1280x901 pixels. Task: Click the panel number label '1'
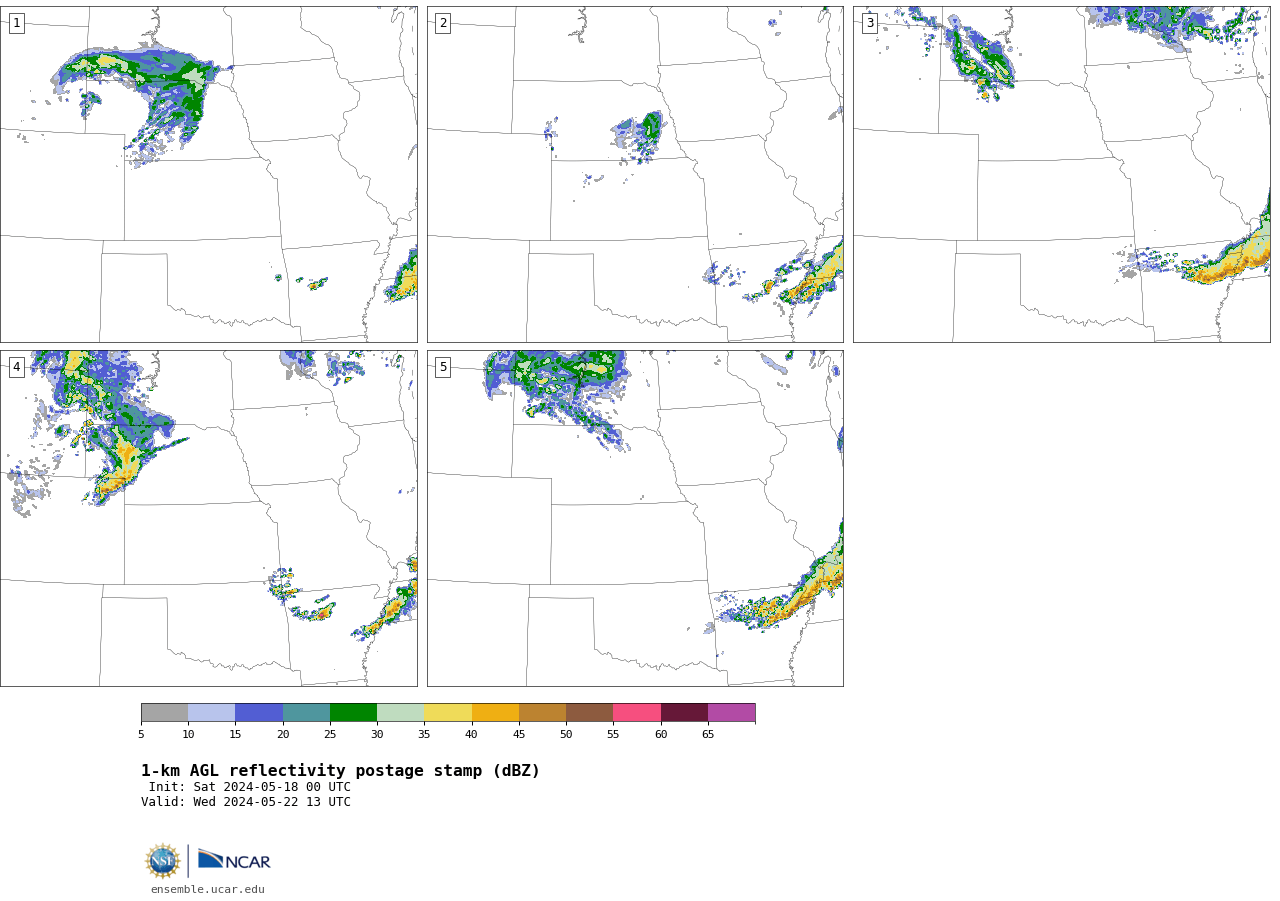pos(16,23)
